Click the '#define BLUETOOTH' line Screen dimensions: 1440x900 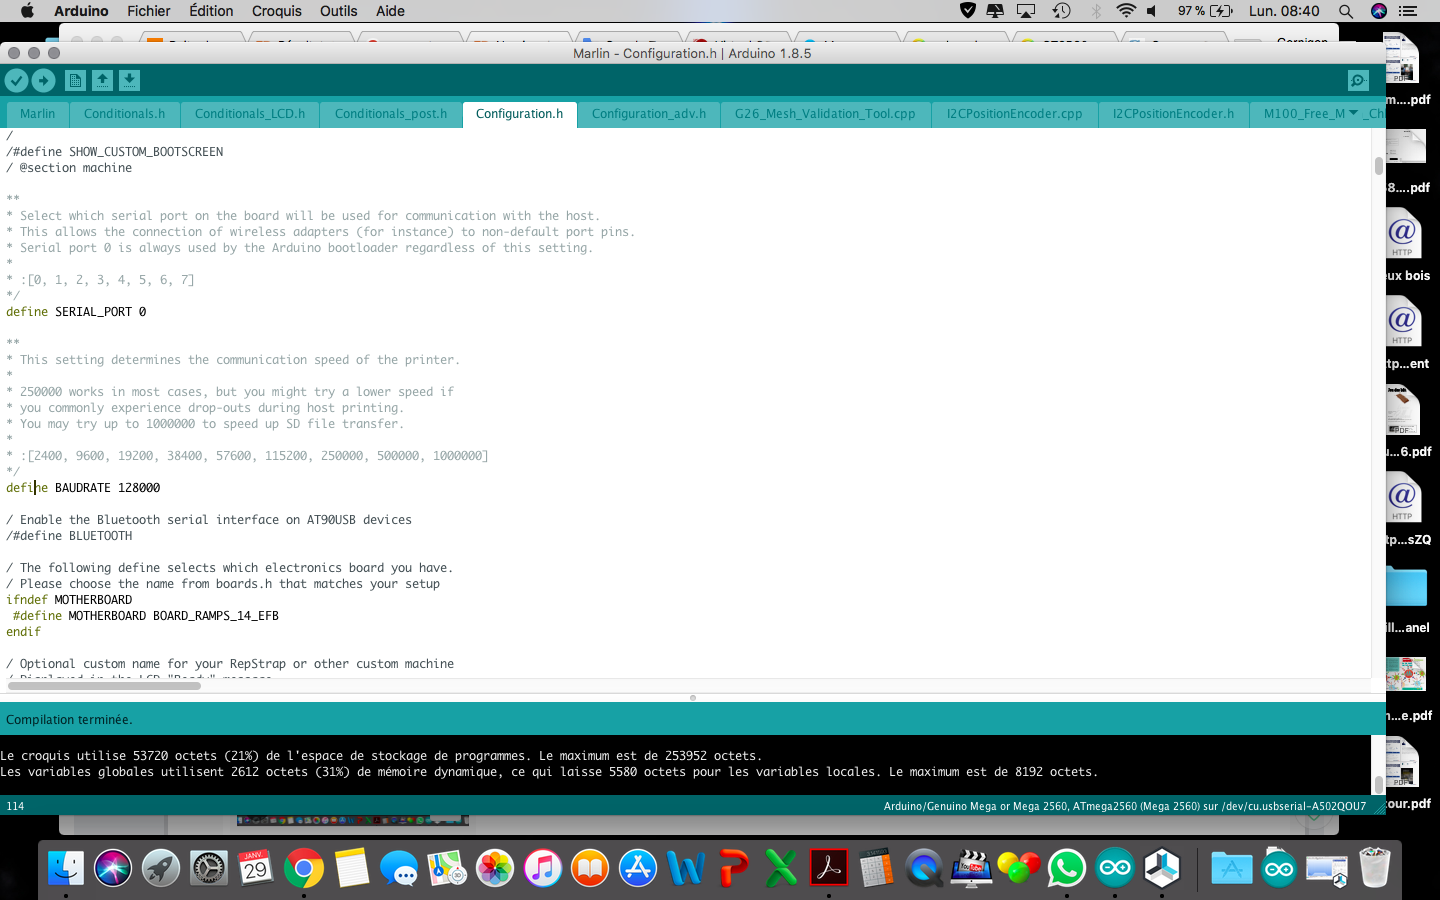69,536
